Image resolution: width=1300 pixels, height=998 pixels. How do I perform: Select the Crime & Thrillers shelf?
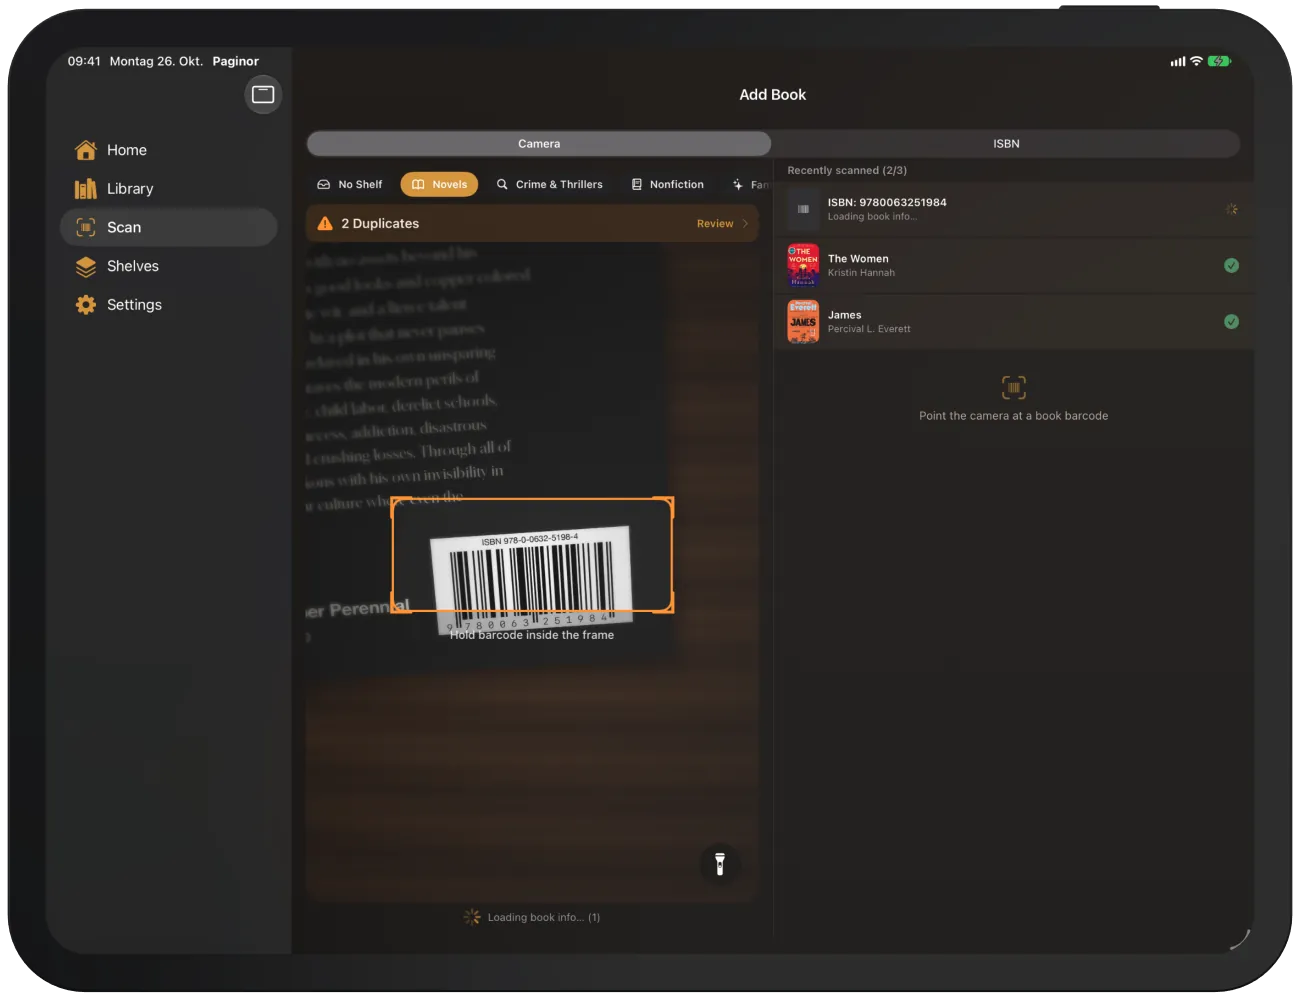[550, 185]
